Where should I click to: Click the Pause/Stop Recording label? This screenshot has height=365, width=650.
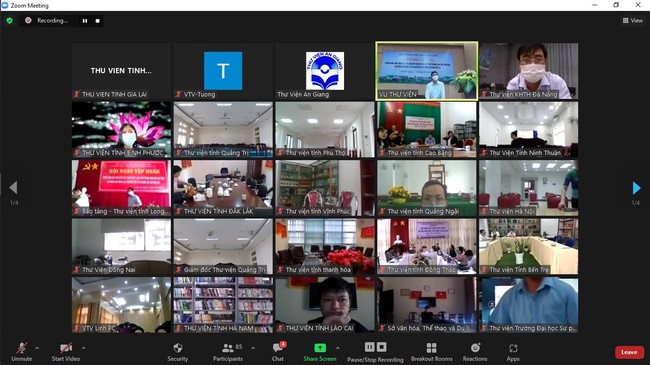pos(376,360)
